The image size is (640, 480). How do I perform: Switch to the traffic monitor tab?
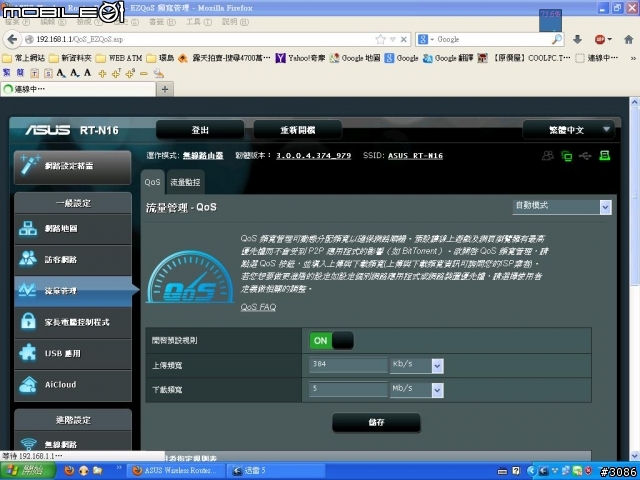pyautogui.click(x=185, y=182)
